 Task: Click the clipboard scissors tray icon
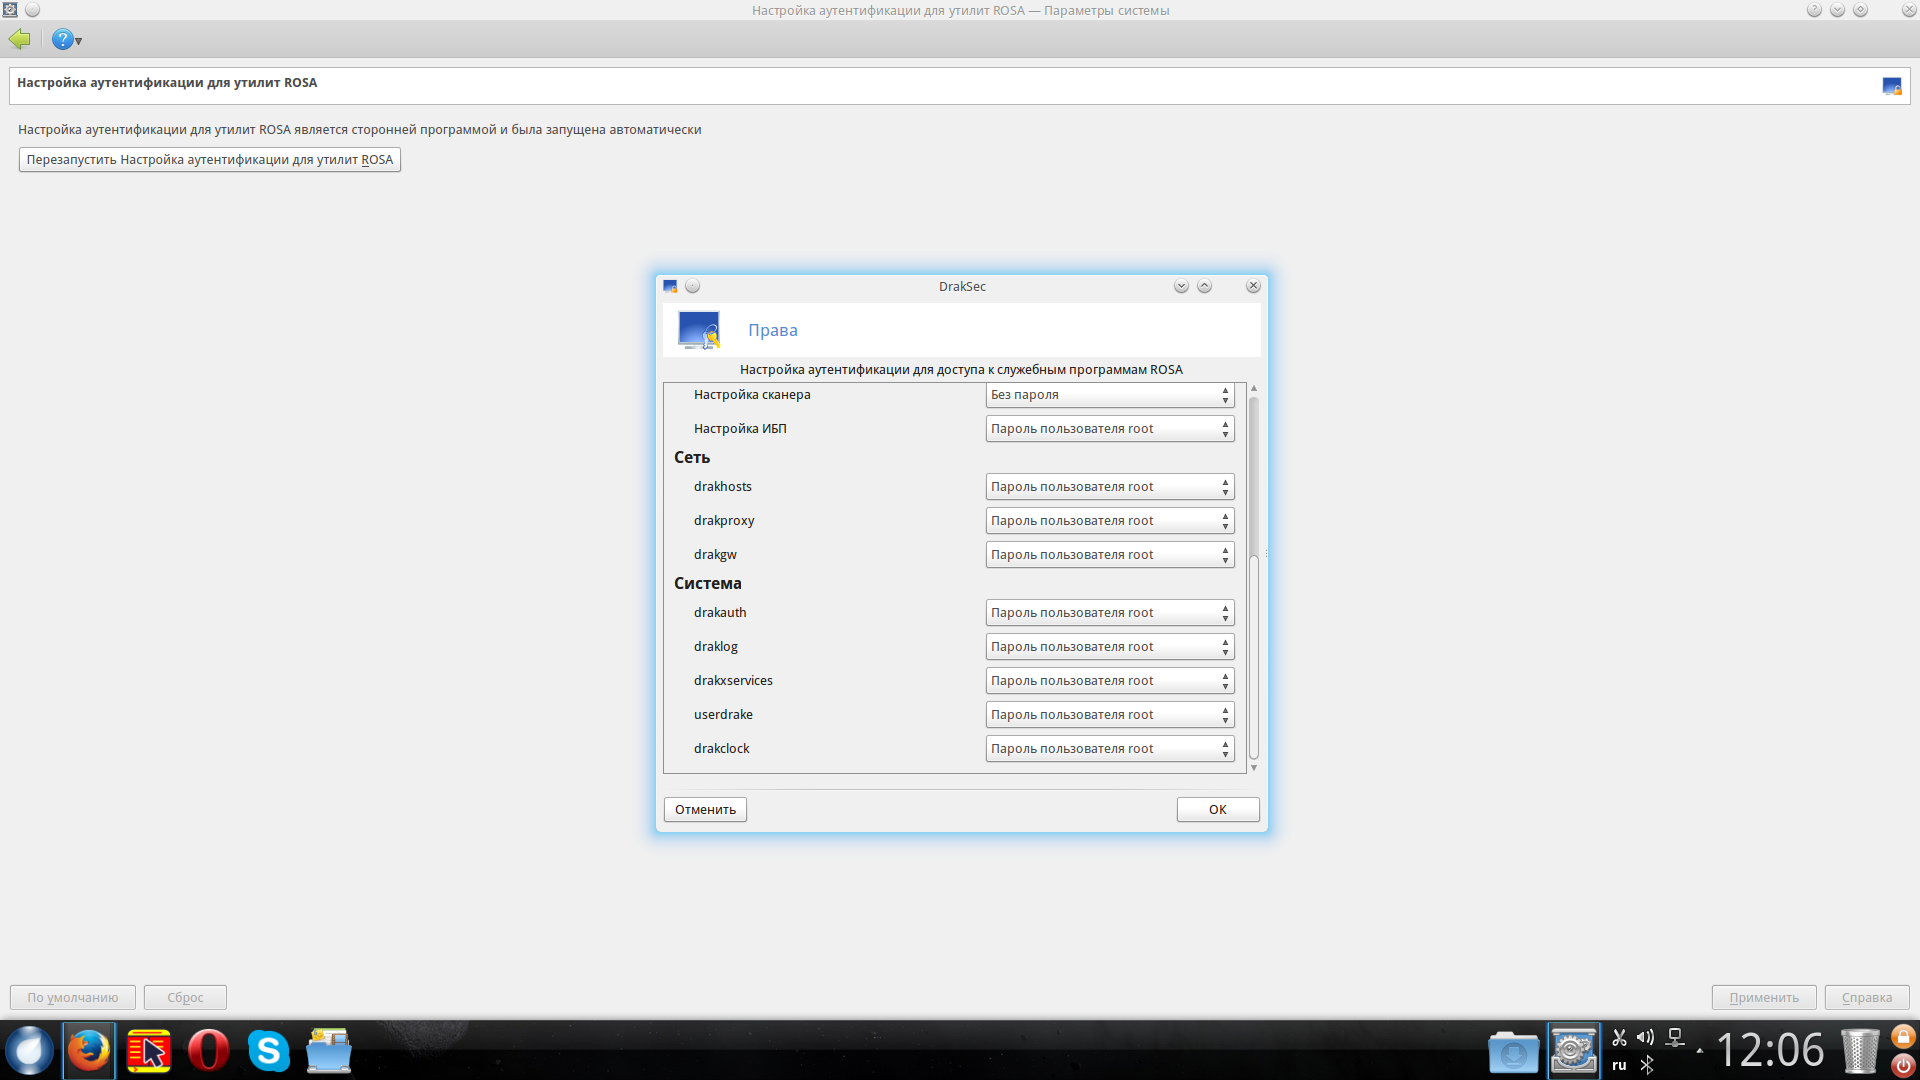point(1619,1037)
